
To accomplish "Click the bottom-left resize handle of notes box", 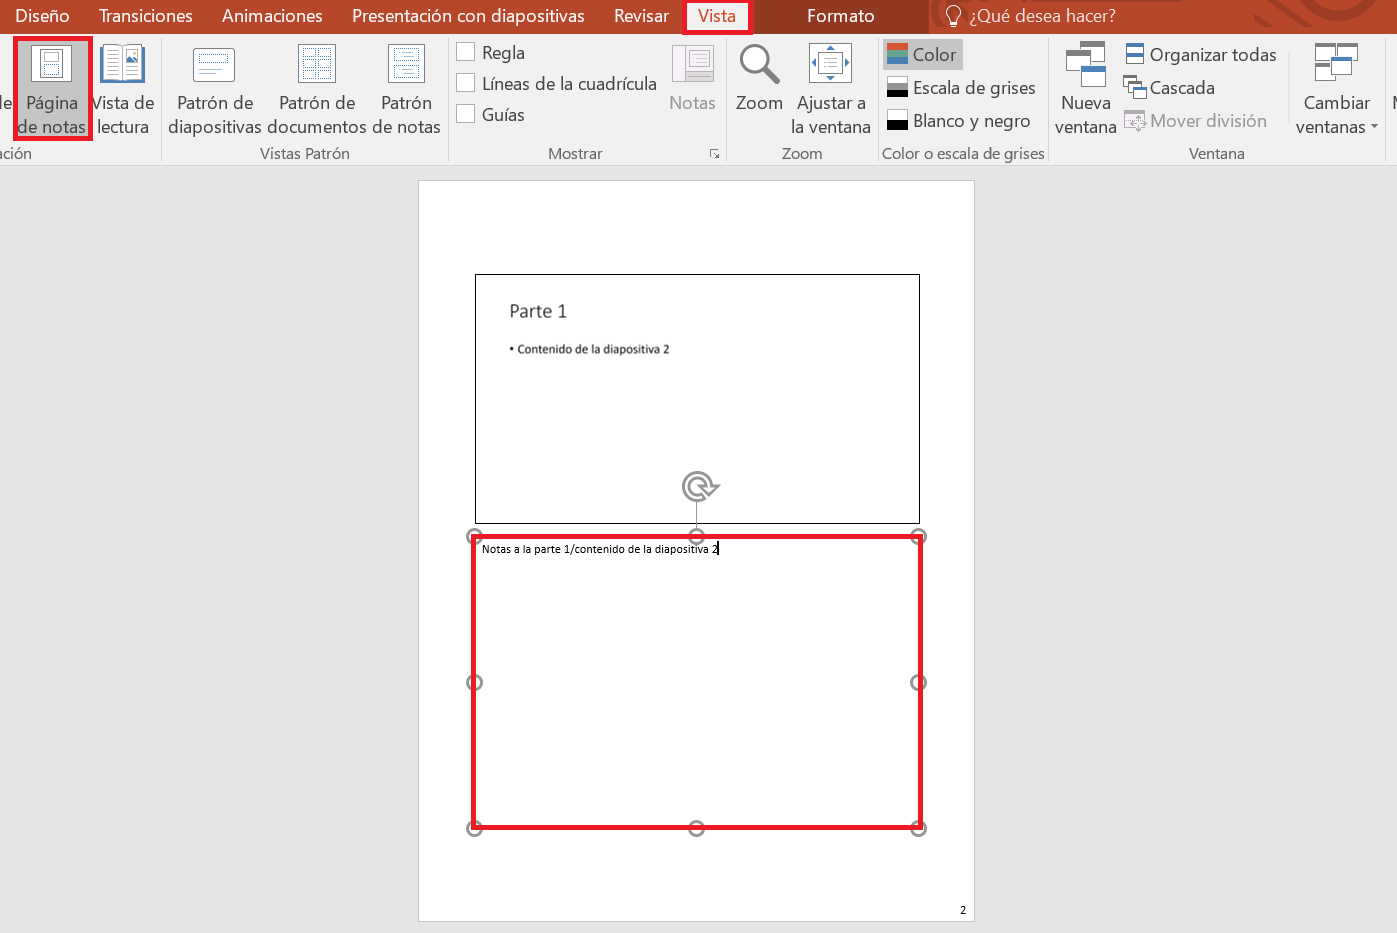I will [x=475, y=828].
